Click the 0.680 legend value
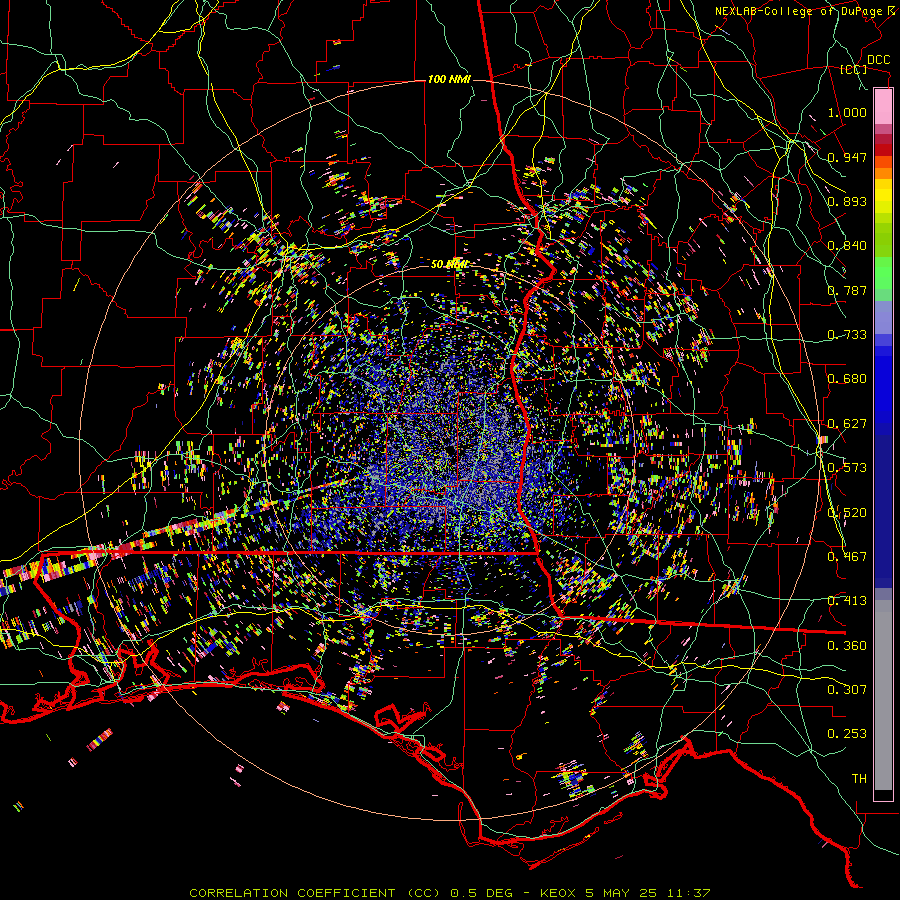The image size is (900, 900). [x=847, y=379]
